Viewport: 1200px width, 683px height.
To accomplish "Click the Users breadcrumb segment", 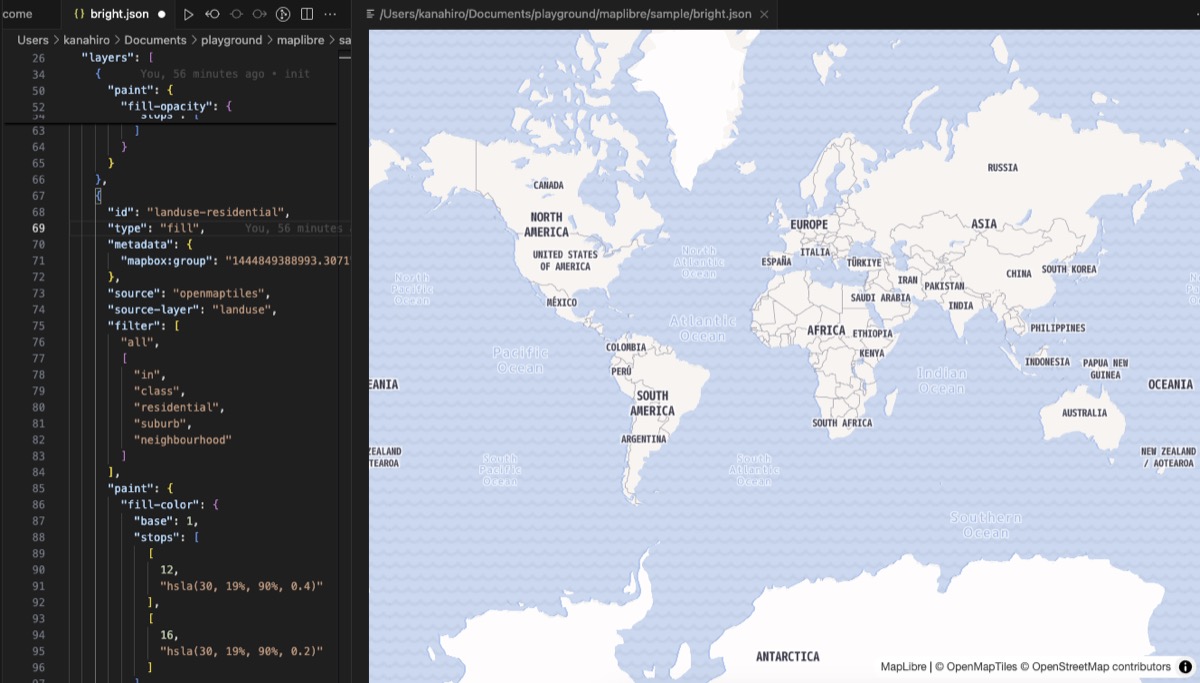I will 32,40.
